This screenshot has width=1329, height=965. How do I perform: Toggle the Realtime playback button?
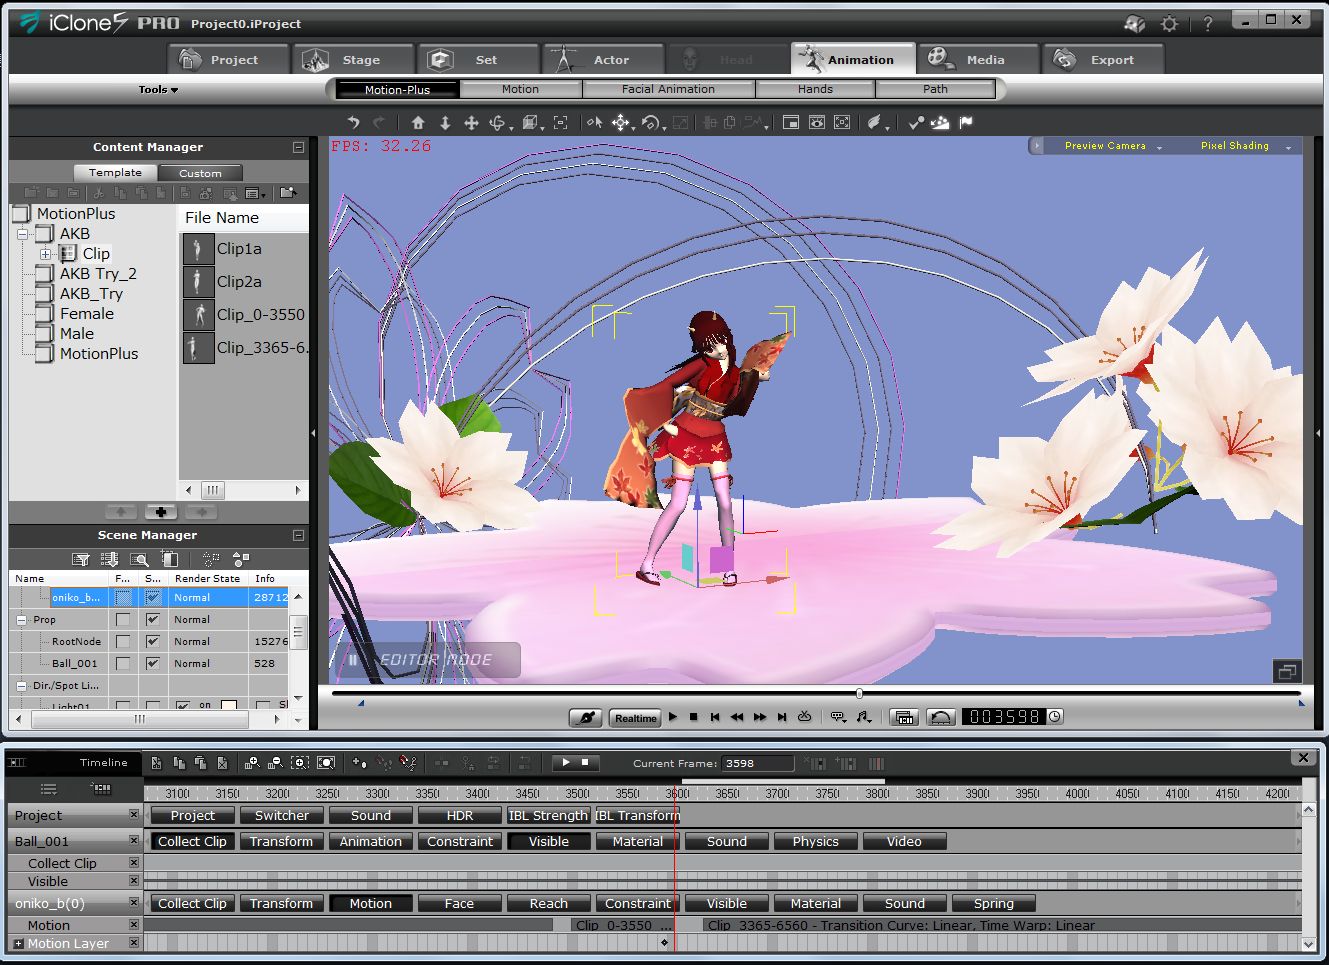[x=636, y=717]
